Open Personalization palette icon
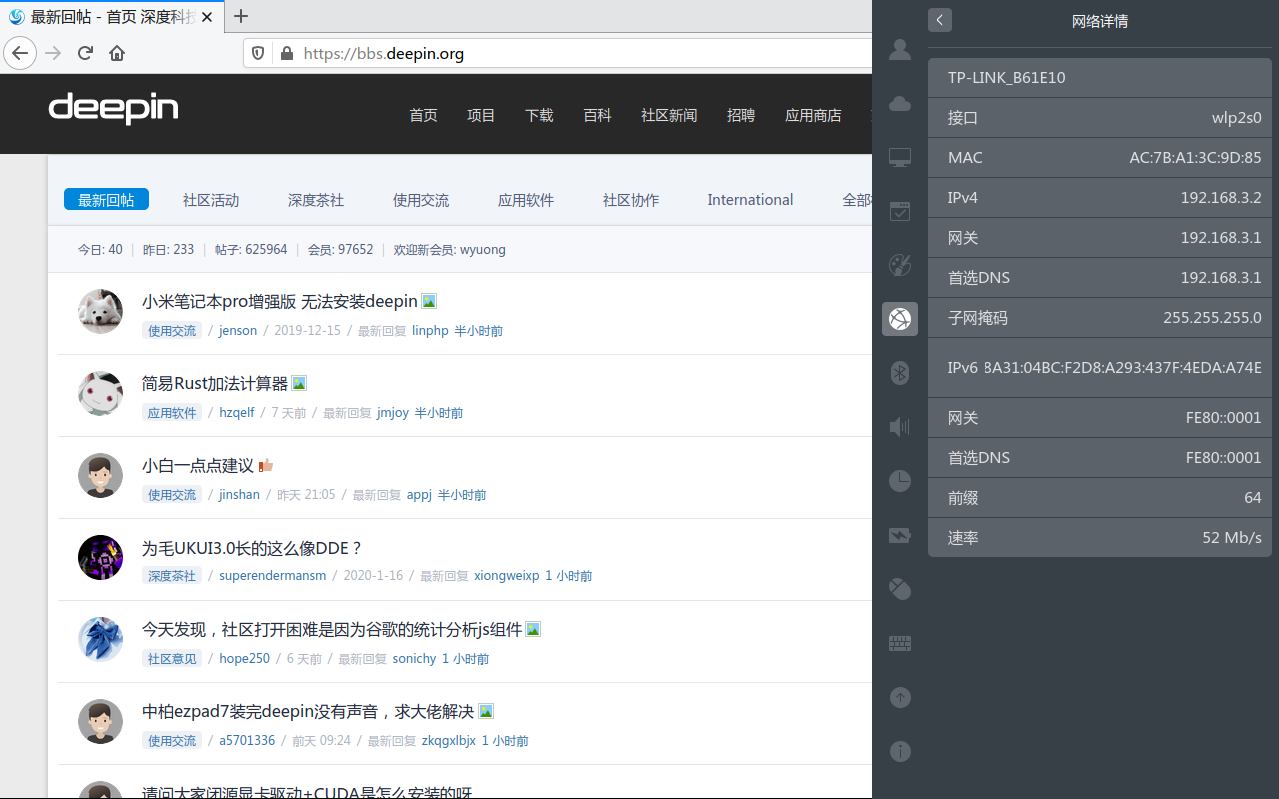Screen dimensions: 1279x799 (x=900, y=265)
